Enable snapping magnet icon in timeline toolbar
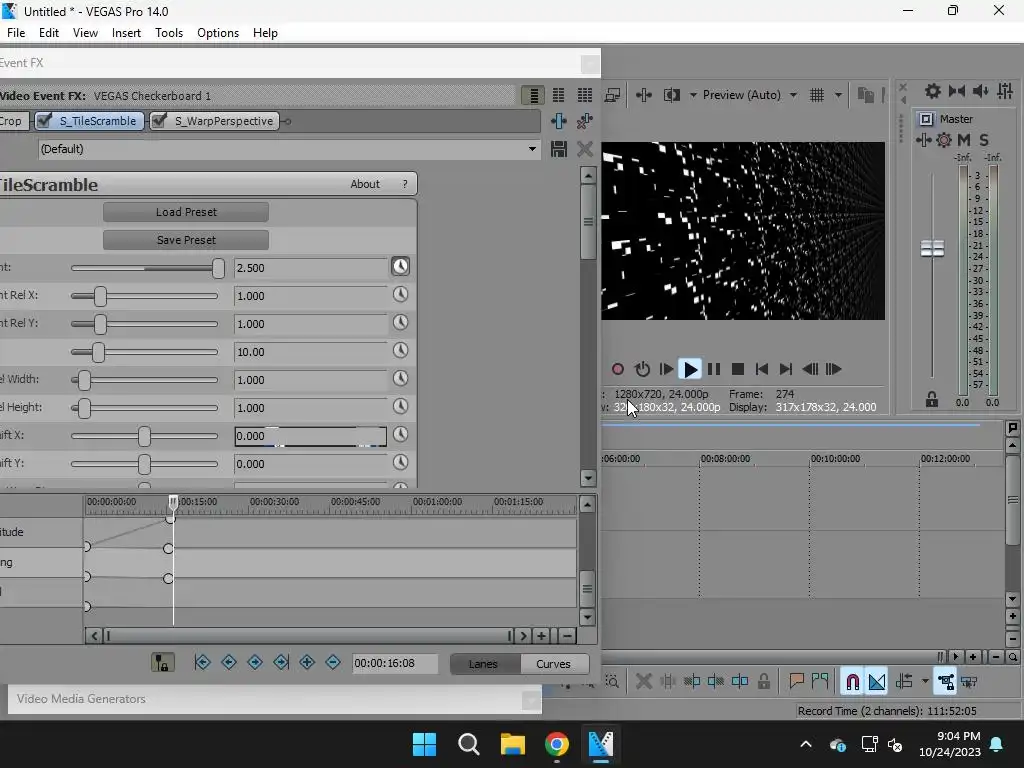1024x768 pixels. [852, 682]
